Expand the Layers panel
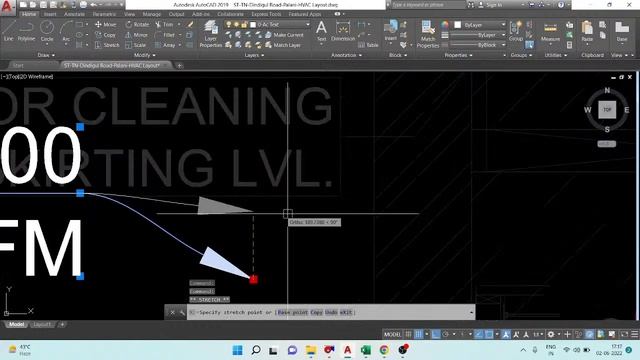Image resolution: width=640 pixels, height=360 pixels. point(254,55)
